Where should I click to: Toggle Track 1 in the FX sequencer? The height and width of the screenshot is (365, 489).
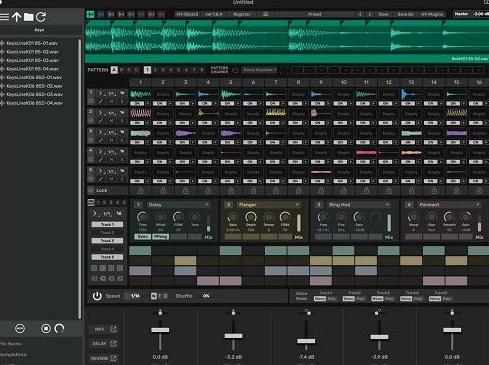[107, 224]
